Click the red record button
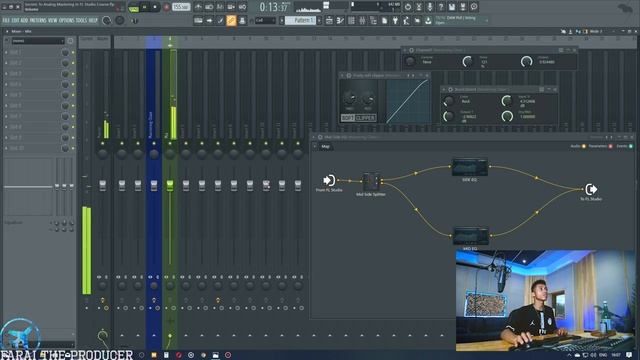Viewport: 640px width, 360px height. coord(167,7)
